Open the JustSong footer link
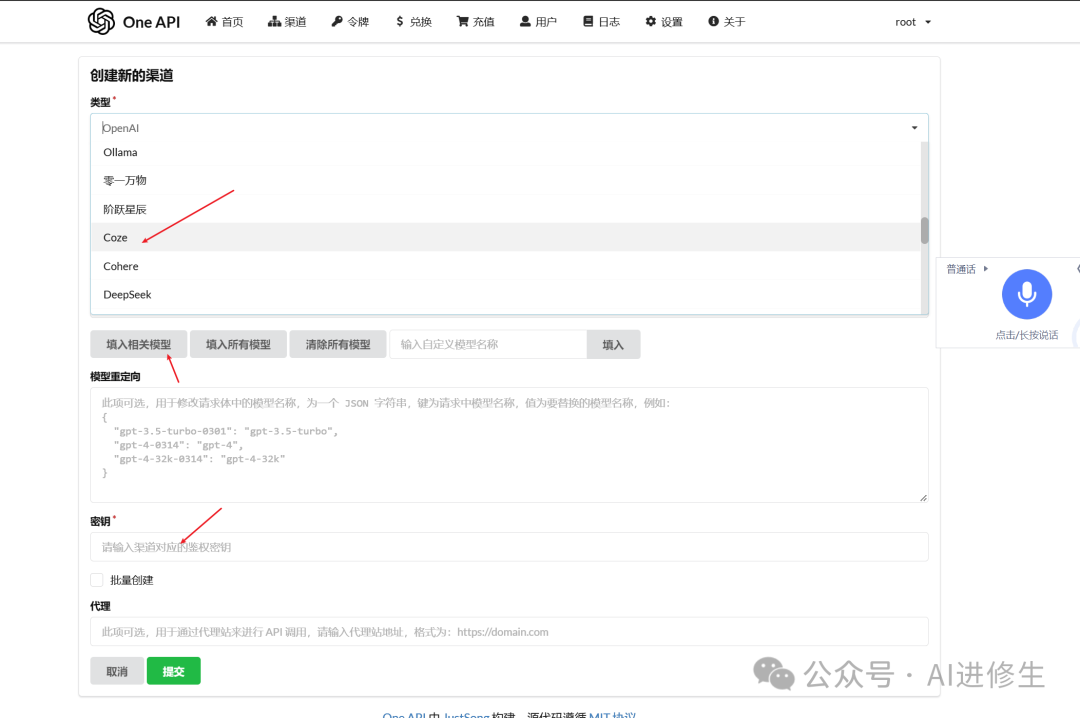1080x718 pixels. click(x=466, y=715)
